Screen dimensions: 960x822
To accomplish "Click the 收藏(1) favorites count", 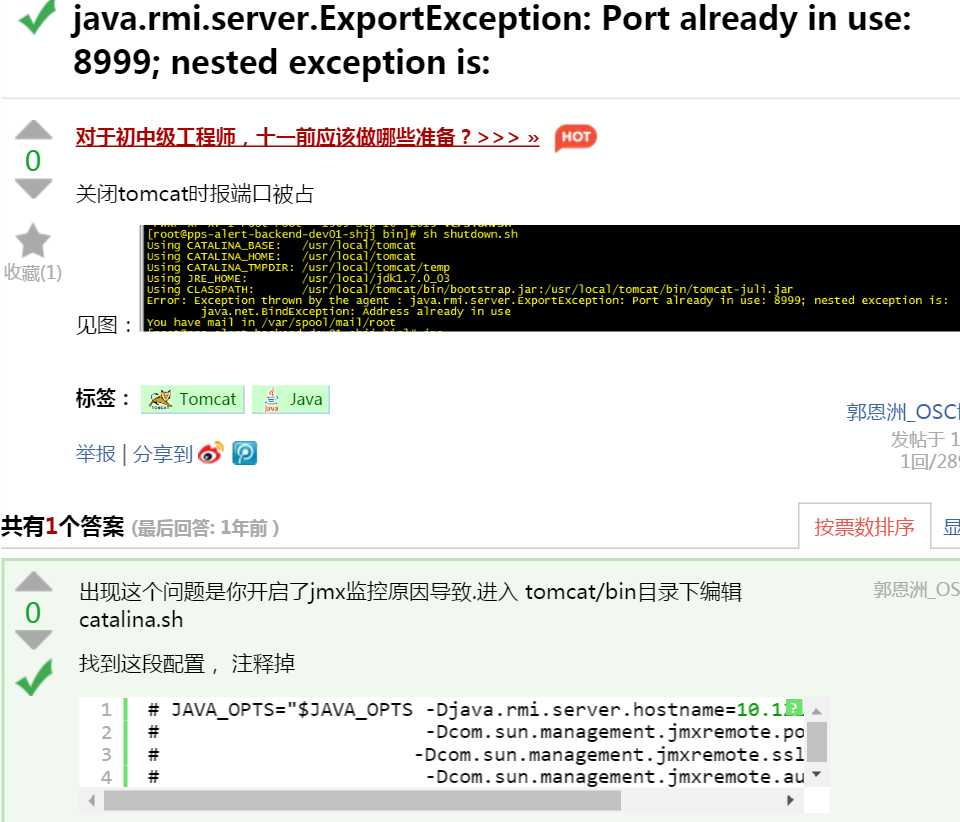I will click(x=33, y=272).
